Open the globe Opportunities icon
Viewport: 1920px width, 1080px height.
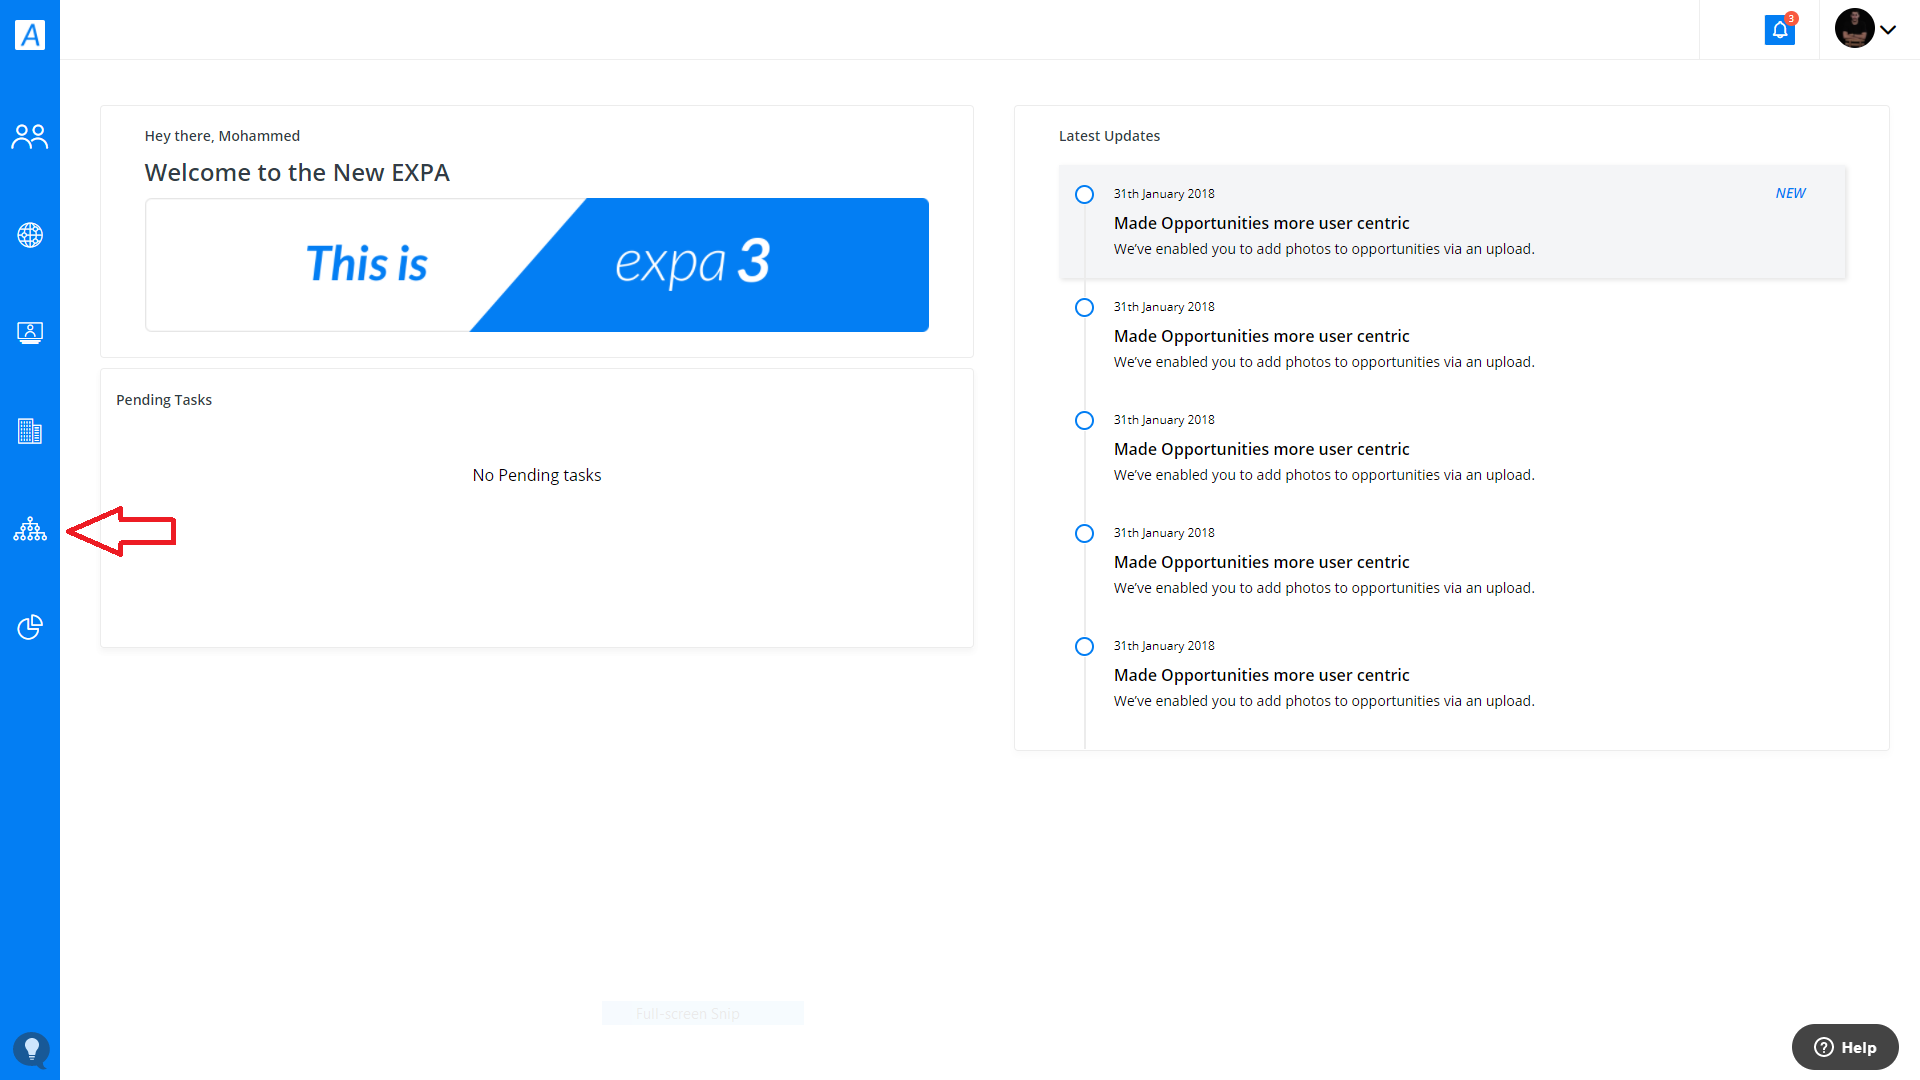[x=30, y=235]
